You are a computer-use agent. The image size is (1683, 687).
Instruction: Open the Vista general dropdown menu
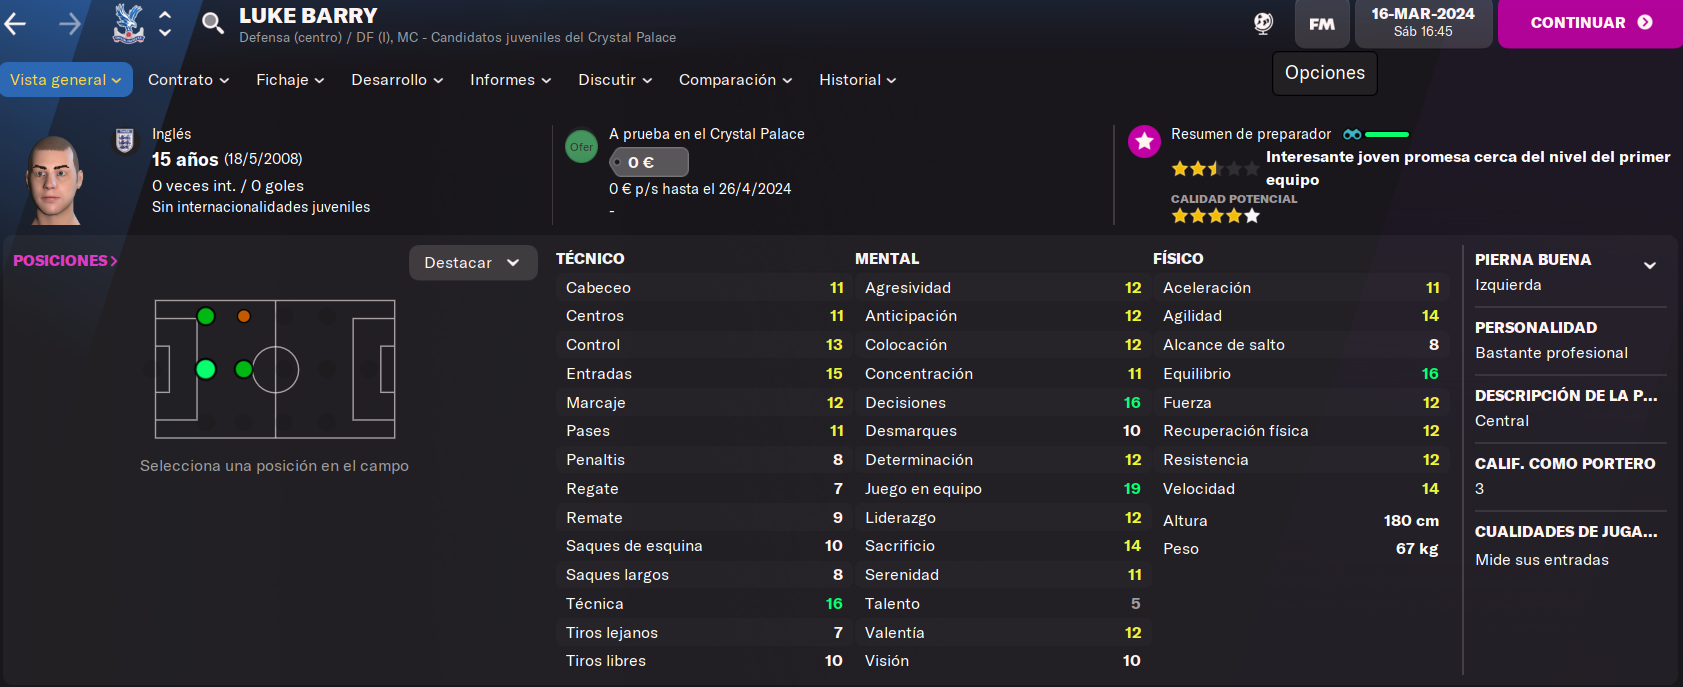tap(66, 80)
